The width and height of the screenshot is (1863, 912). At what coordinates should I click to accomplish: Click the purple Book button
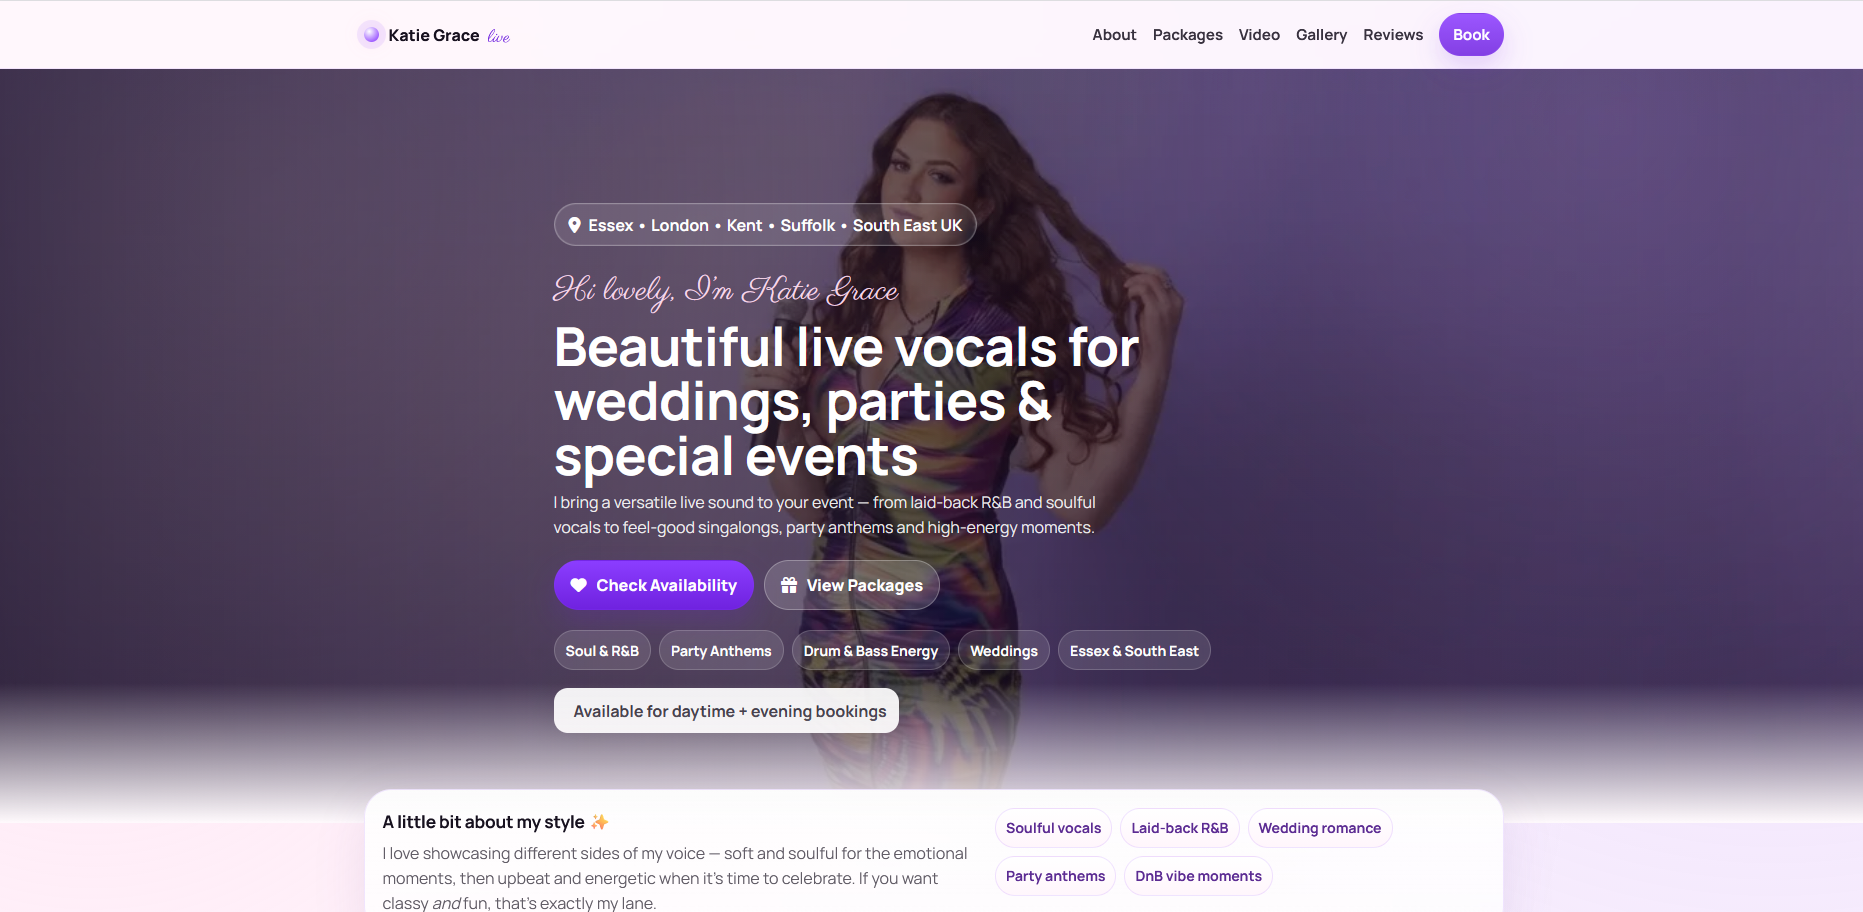[1471, 35]
